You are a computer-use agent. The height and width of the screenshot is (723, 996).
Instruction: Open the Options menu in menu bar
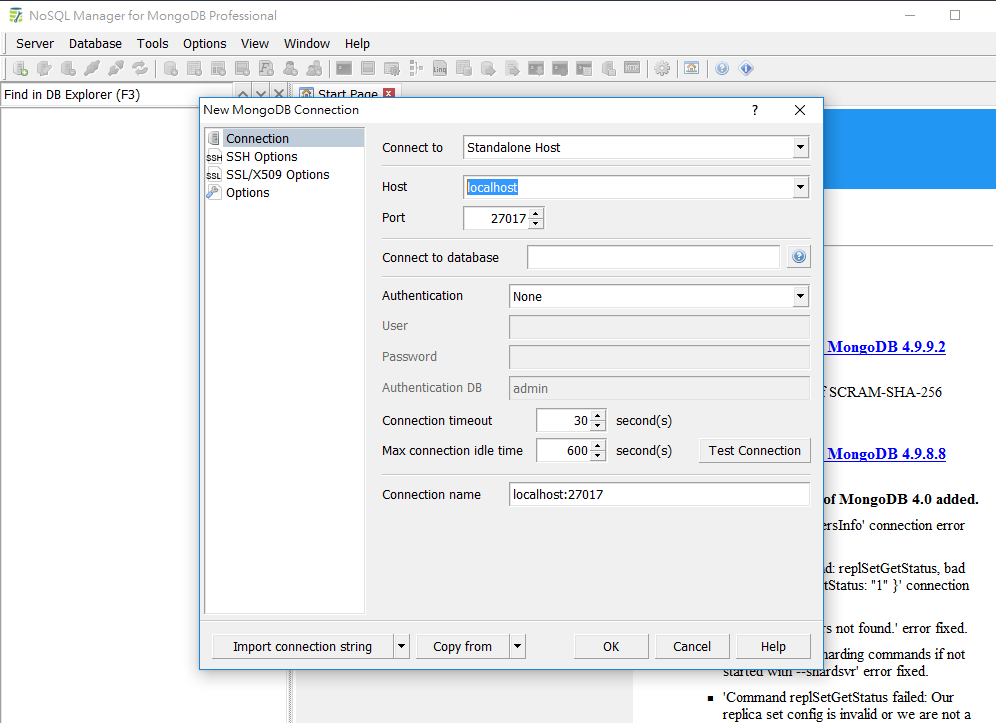pyautogui.click(x=205, y=43)
